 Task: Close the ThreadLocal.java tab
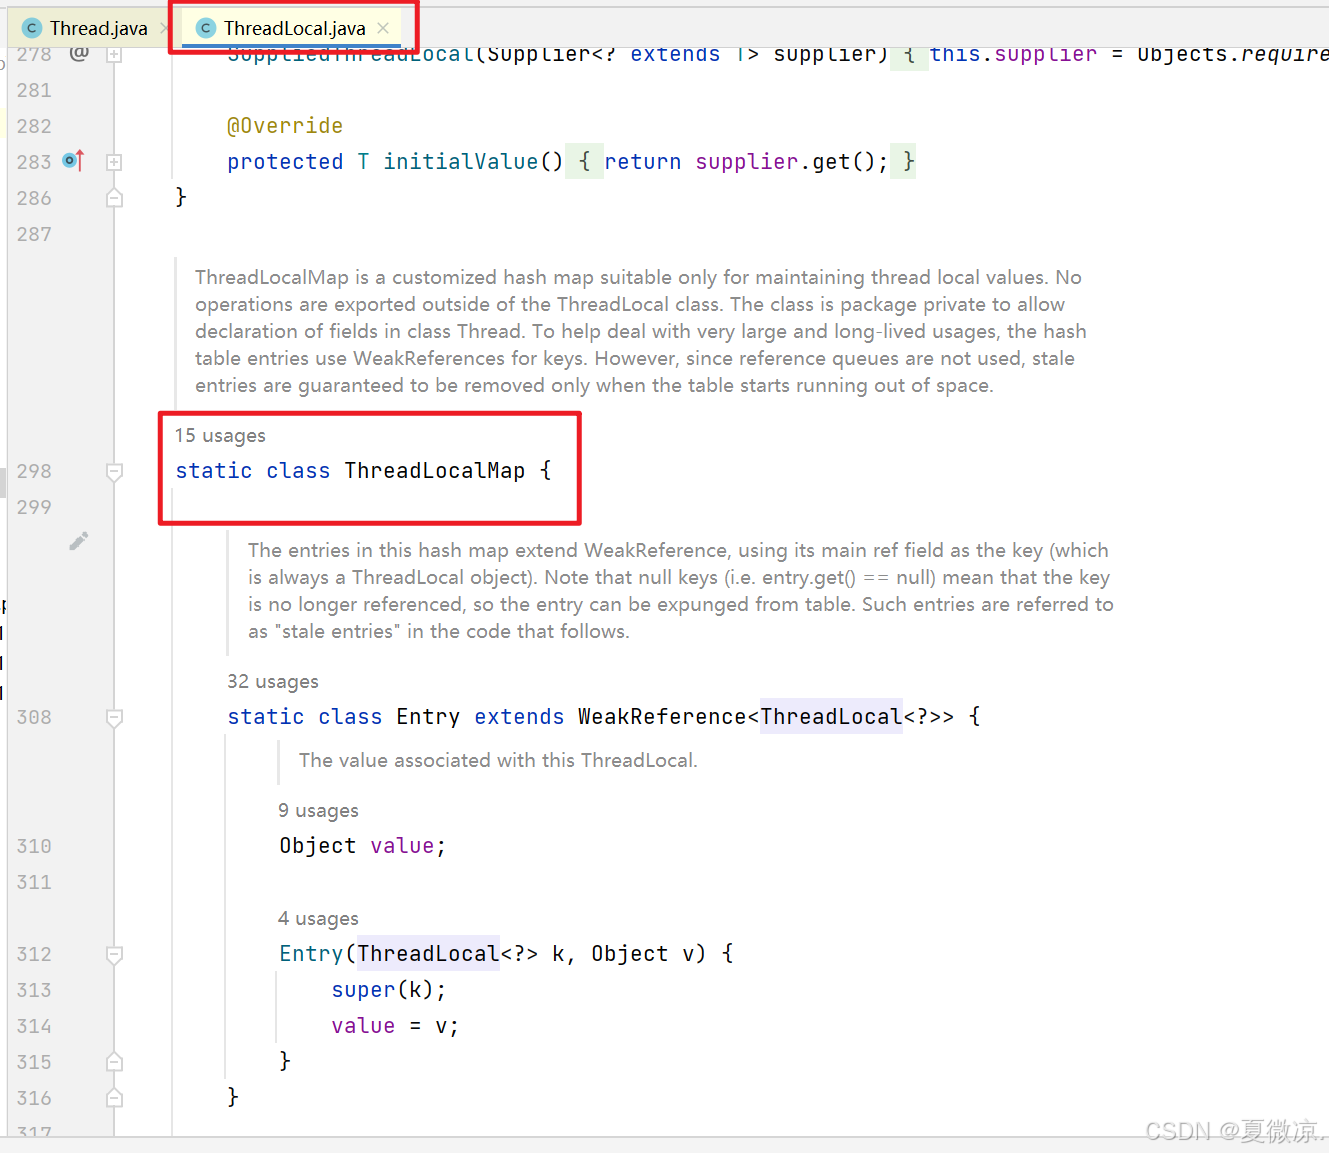pyautogui.click(x=383, y=28)
